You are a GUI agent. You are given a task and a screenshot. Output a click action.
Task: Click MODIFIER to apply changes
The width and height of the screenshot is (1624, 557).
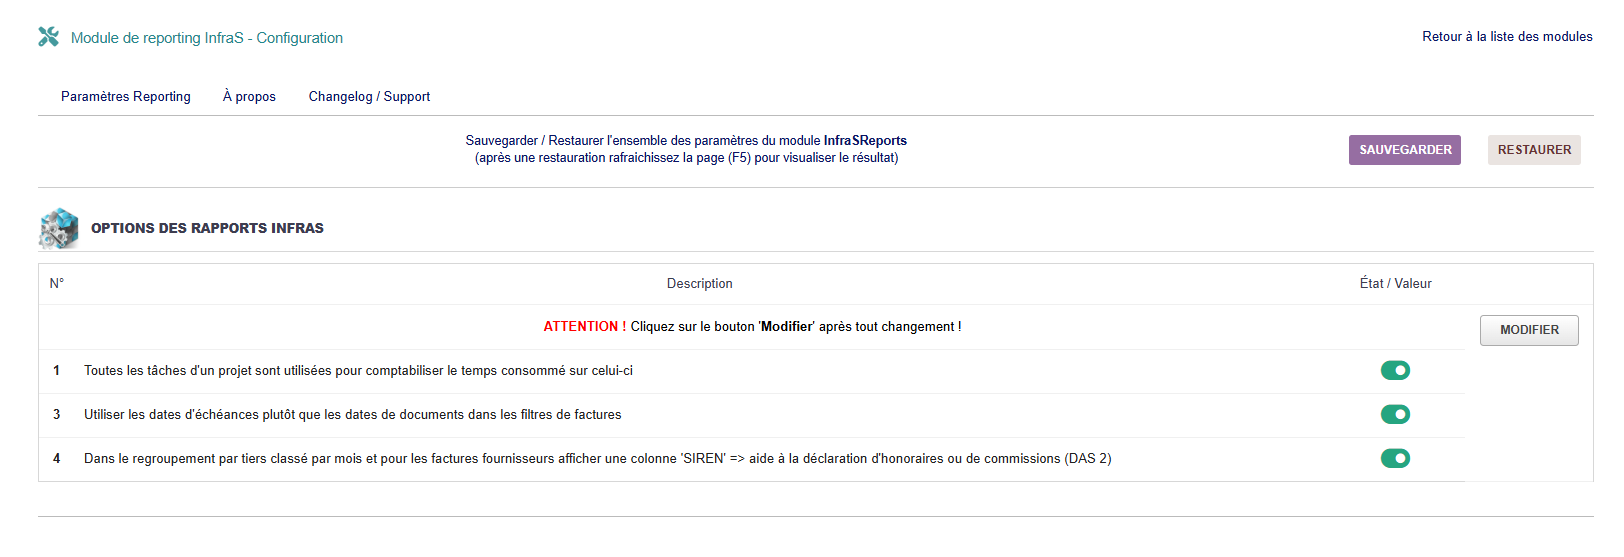click(1529, 330)
